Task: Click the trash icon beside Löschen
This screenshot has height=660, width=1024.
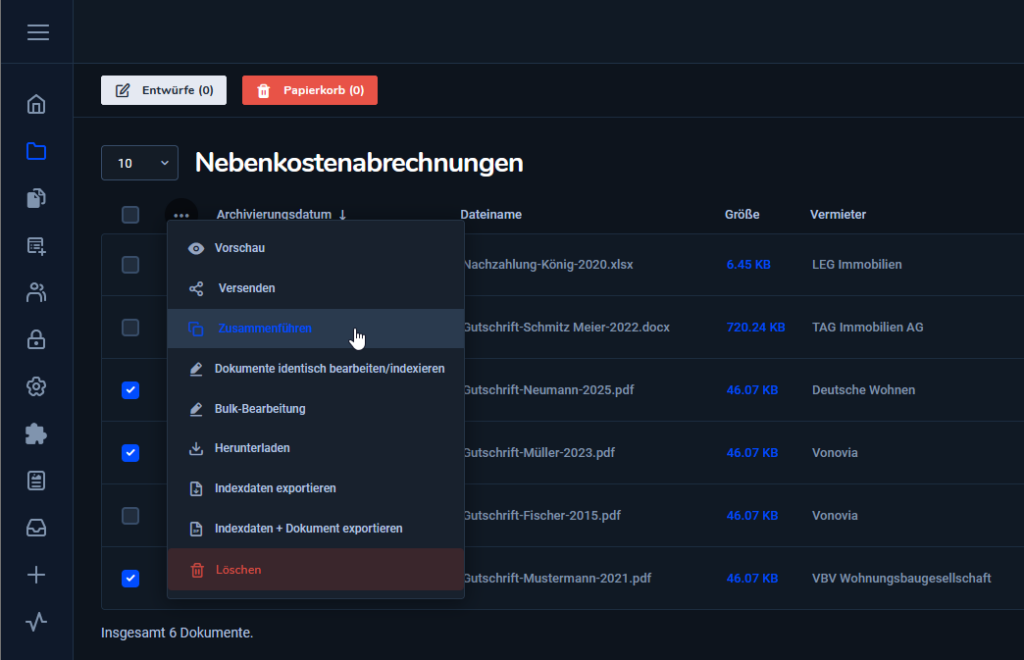Action: pos(197,570)
